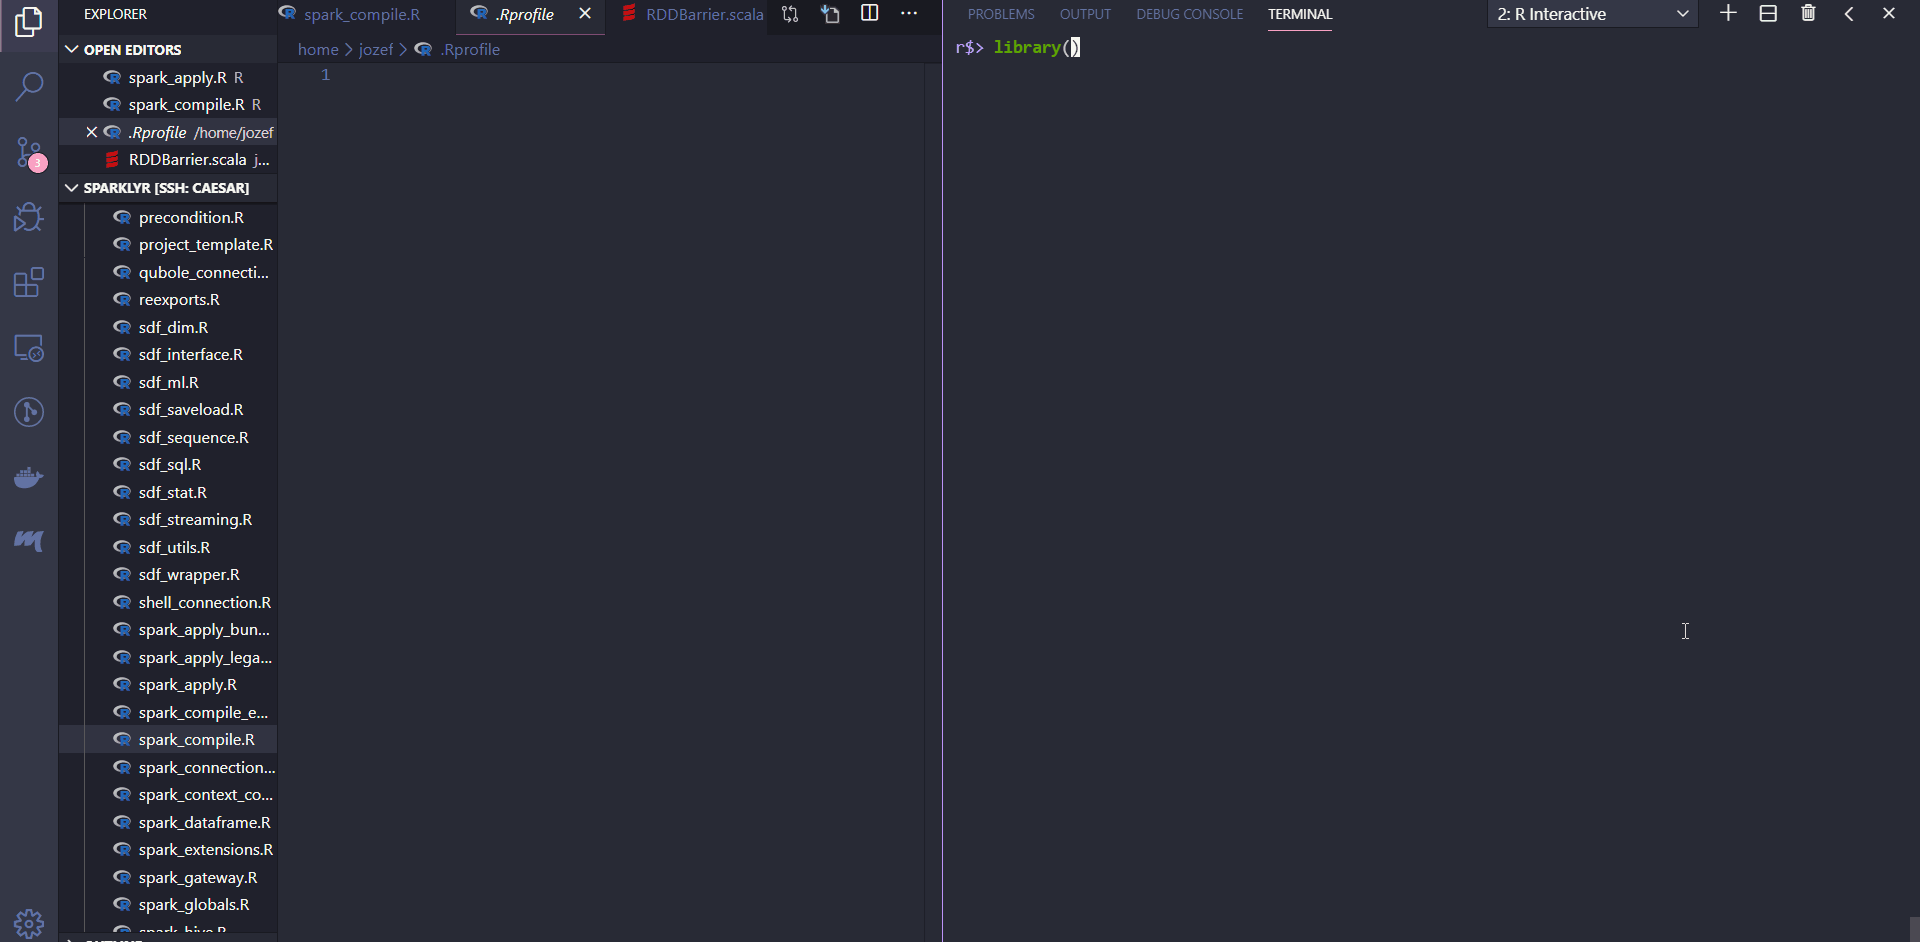Select the Run and Debug icon
Screen dimensions: 1920x942
29,217
